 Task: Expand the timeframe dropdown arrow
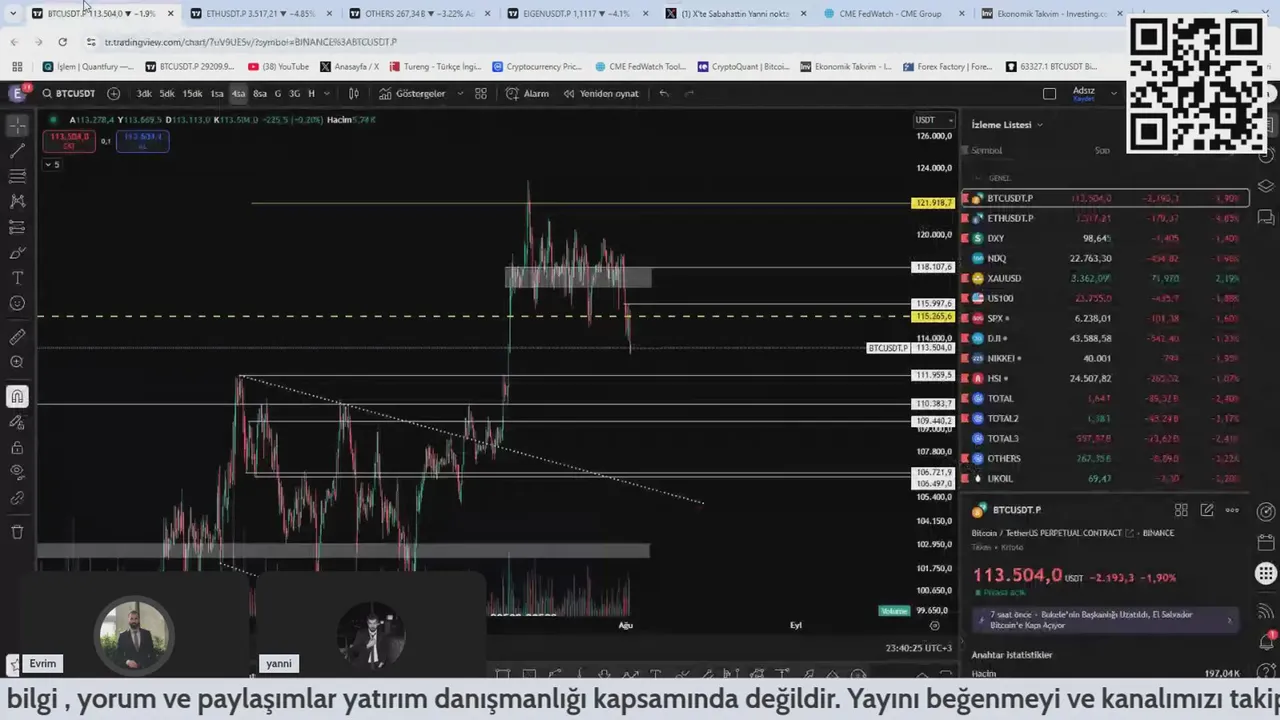point(327,93)
